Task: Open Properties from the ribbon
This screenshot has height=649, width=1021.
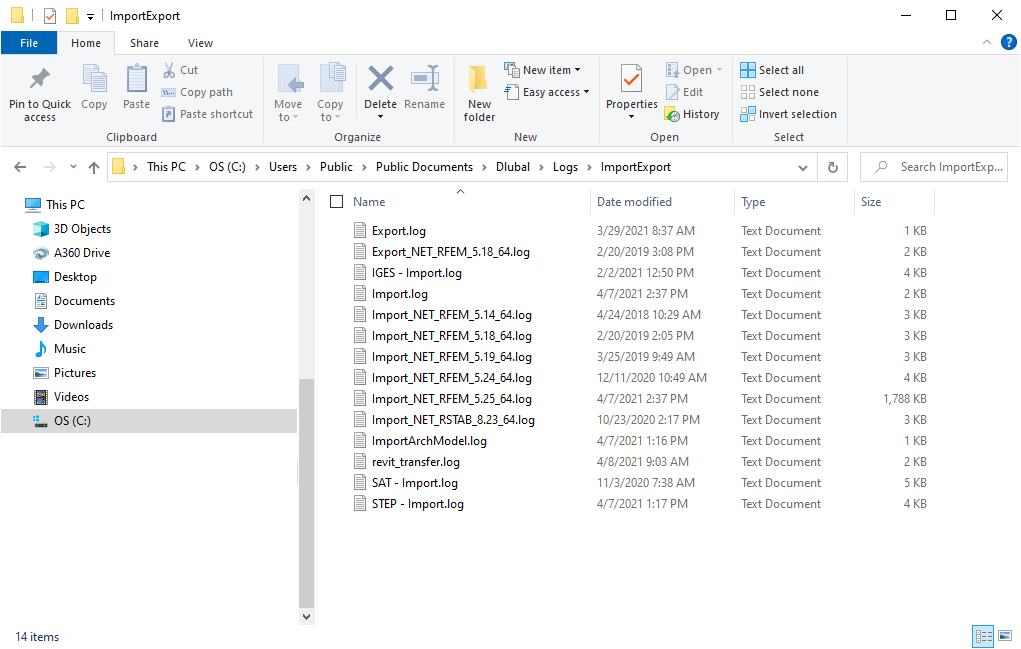Action: click(x=630, y=90)
